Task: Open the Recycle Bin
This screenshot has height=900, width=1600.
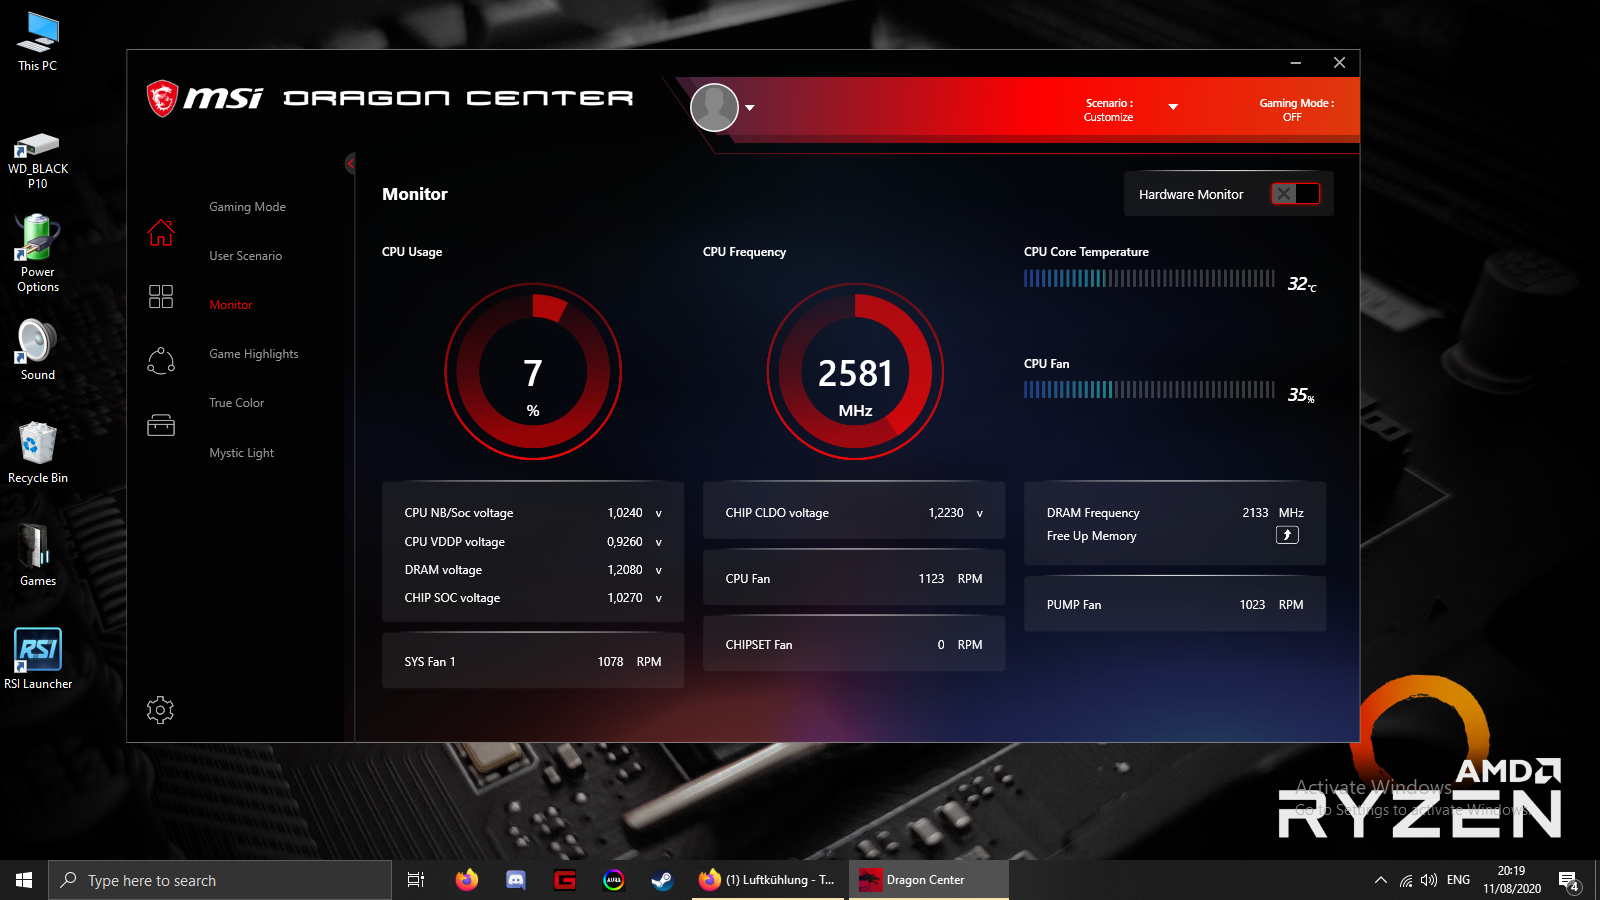Action: [x=38, y=453]
